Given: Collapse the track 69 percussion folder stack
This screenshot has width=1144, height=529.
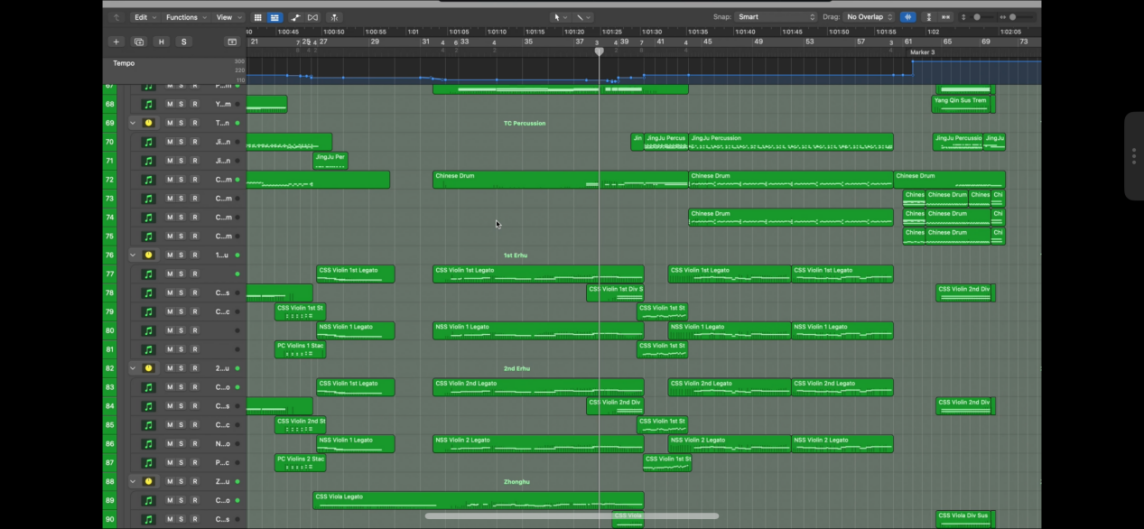Looking at the screenshot, I should point(133,123).
